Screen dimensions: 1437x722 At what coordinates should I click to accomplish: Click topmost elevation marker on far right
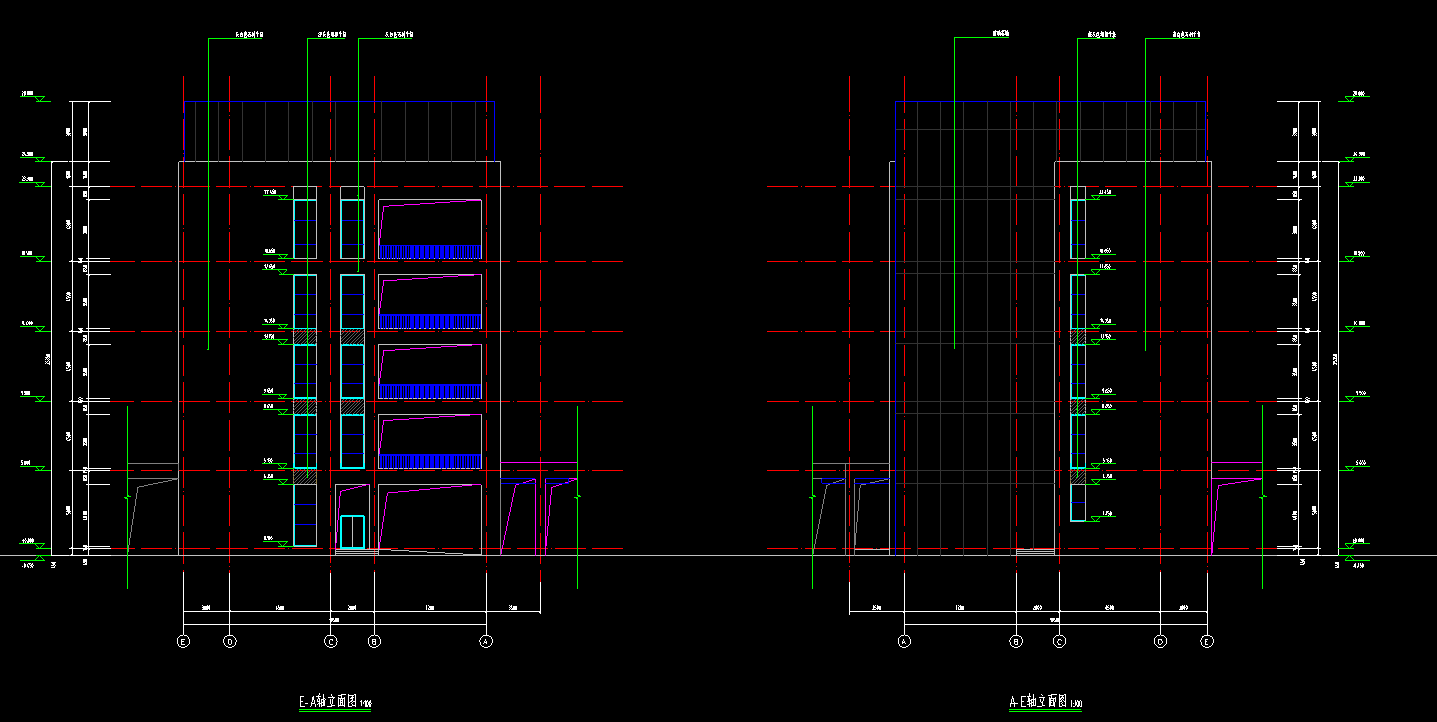1357,96
